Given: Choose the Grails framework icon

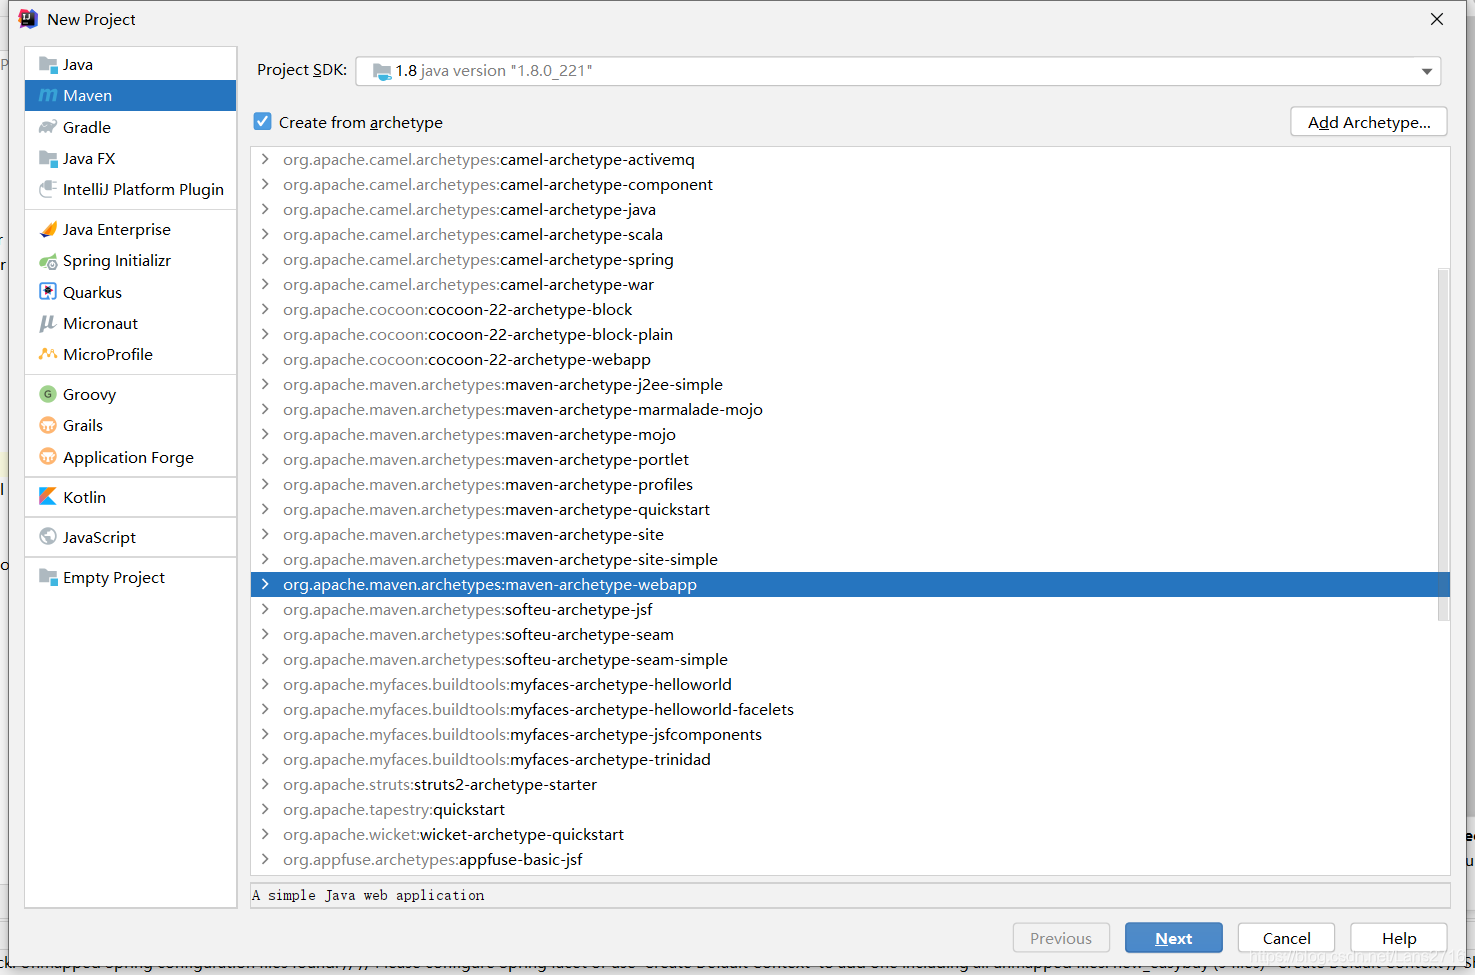Looking at the screenshot, I should click(x=81, y=425).
